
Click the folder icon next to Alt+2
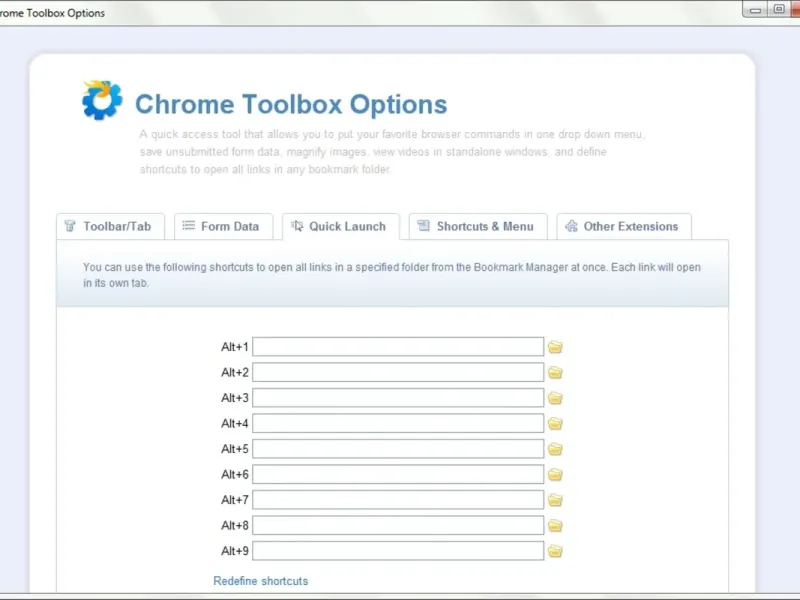[555, 372]
